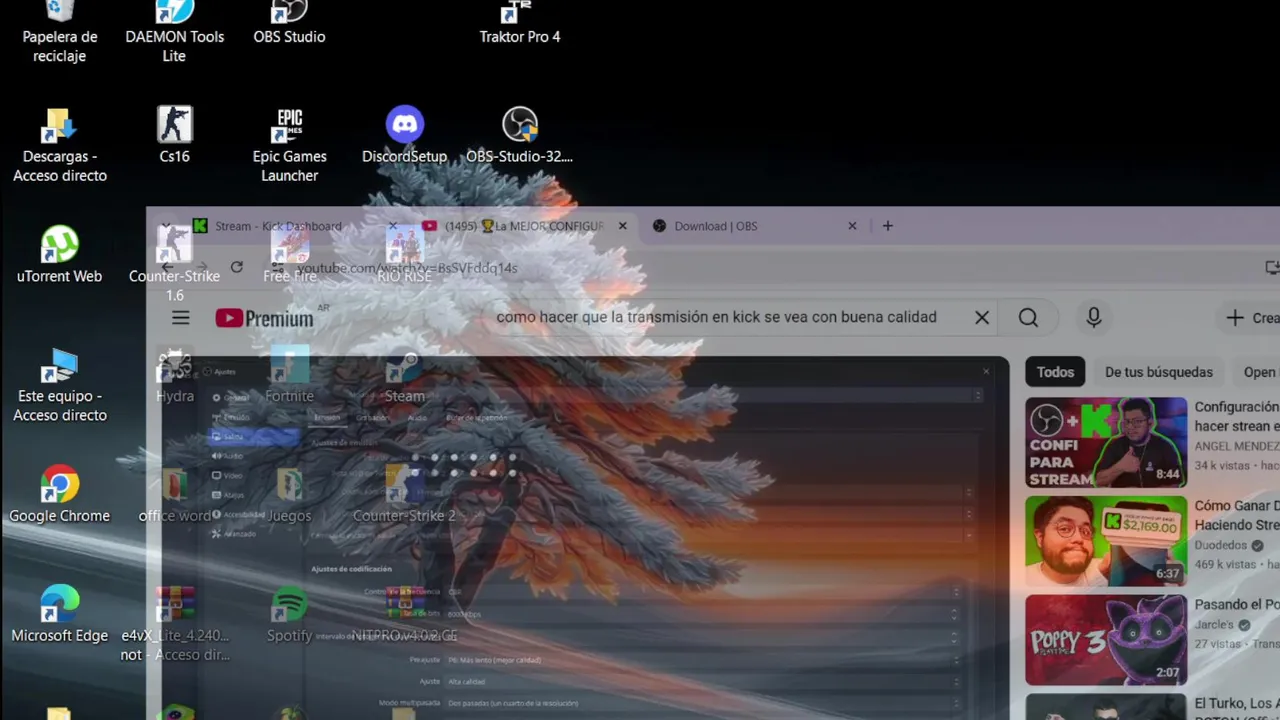Open Microsoft Edge desktop icon

tap(59, 614)
